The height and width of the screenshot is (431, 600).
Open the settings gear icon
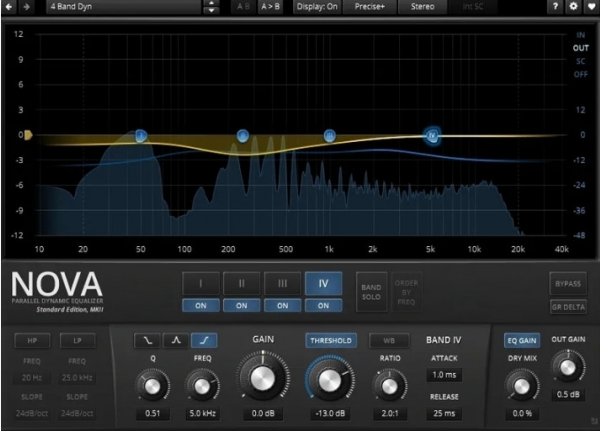tap(573, 6)
